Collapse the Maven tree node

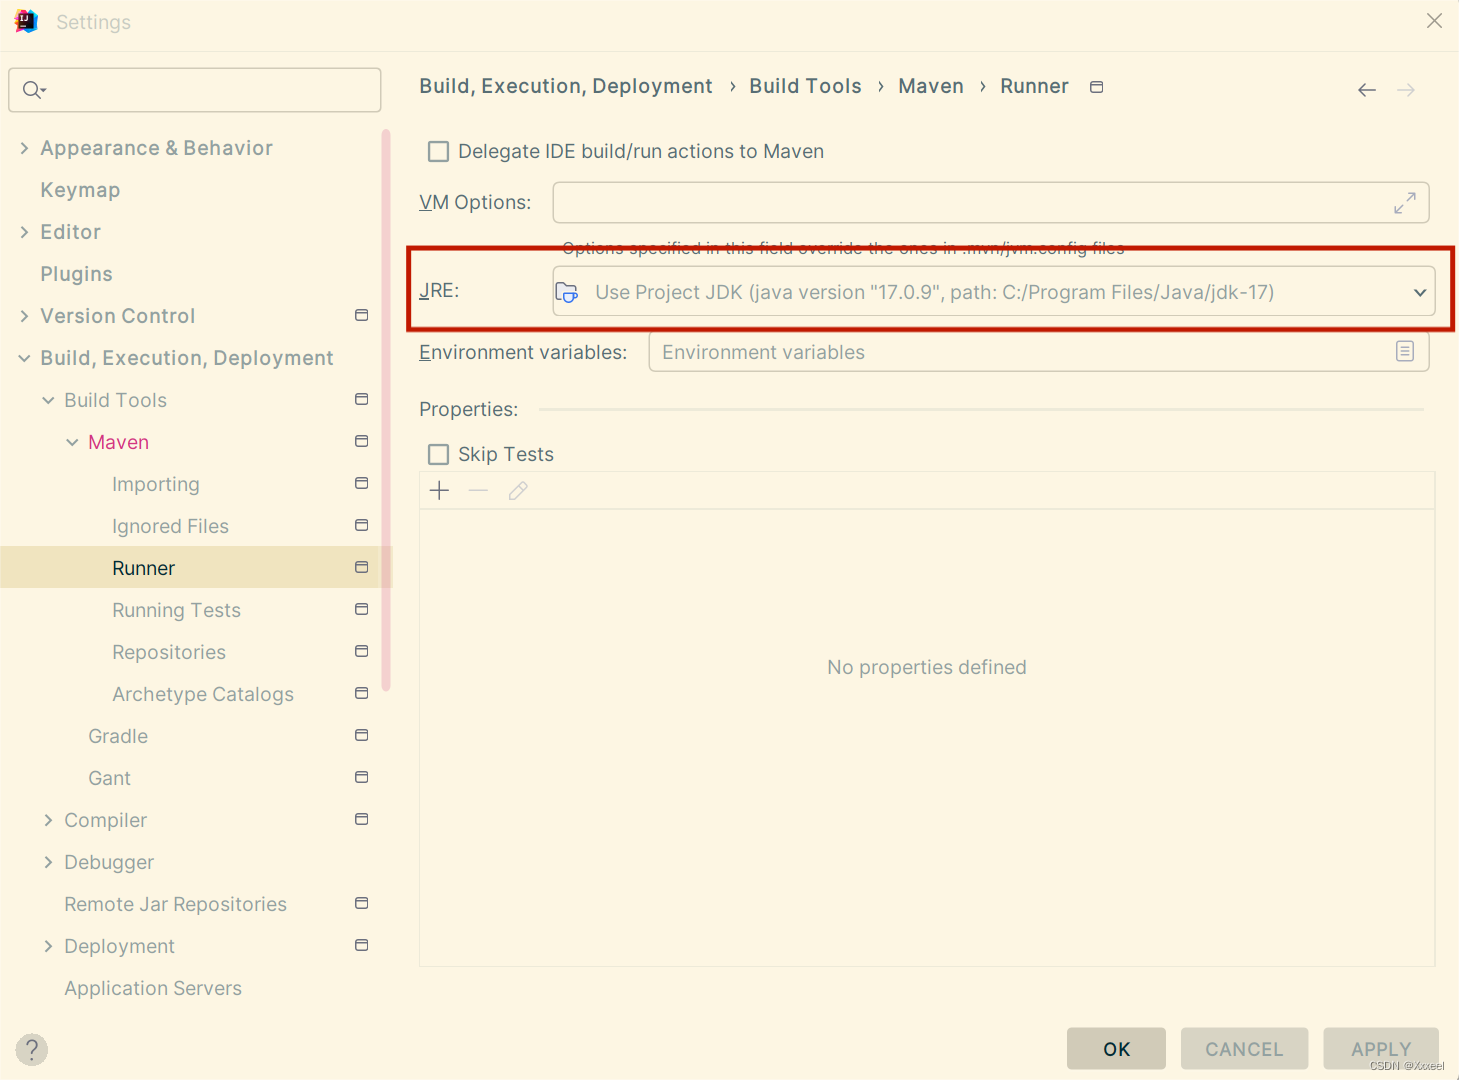coord(72,442)
